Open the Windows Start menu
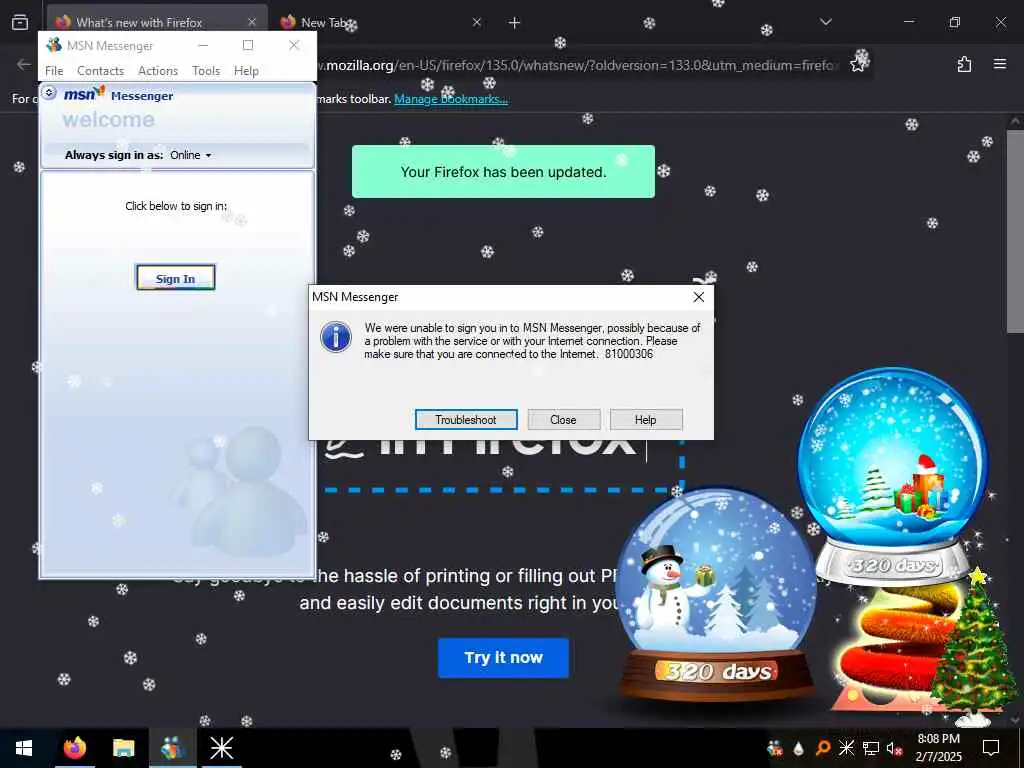The width and height of the screenshot is (1024, 768). pyautogui.click(x=24, y=748)
